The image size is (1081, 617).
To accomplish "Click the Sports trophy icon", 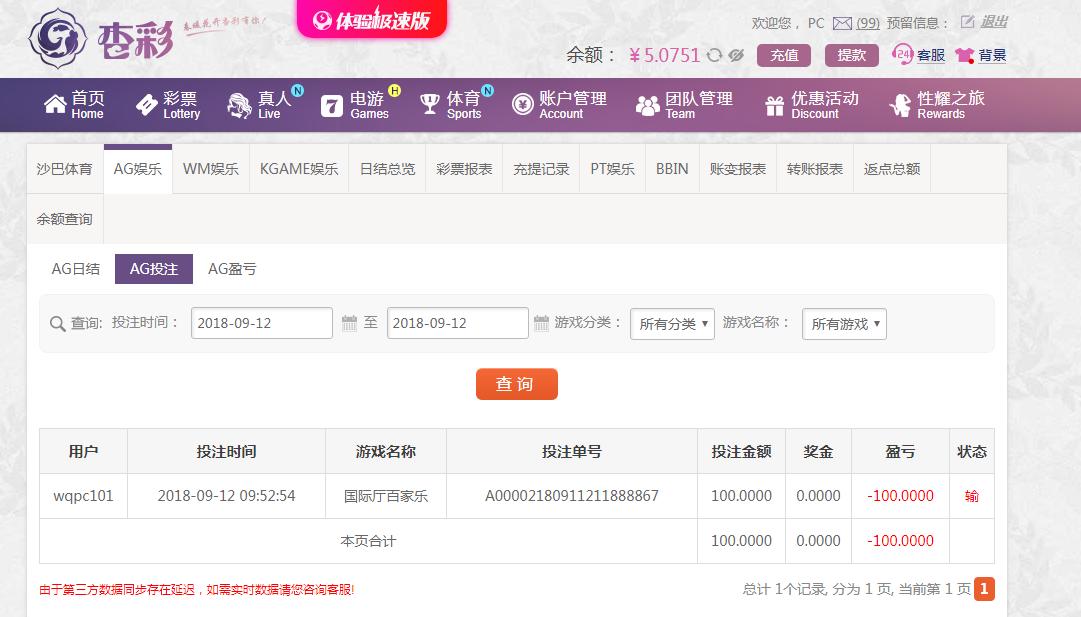I will (x=430, y=105).
